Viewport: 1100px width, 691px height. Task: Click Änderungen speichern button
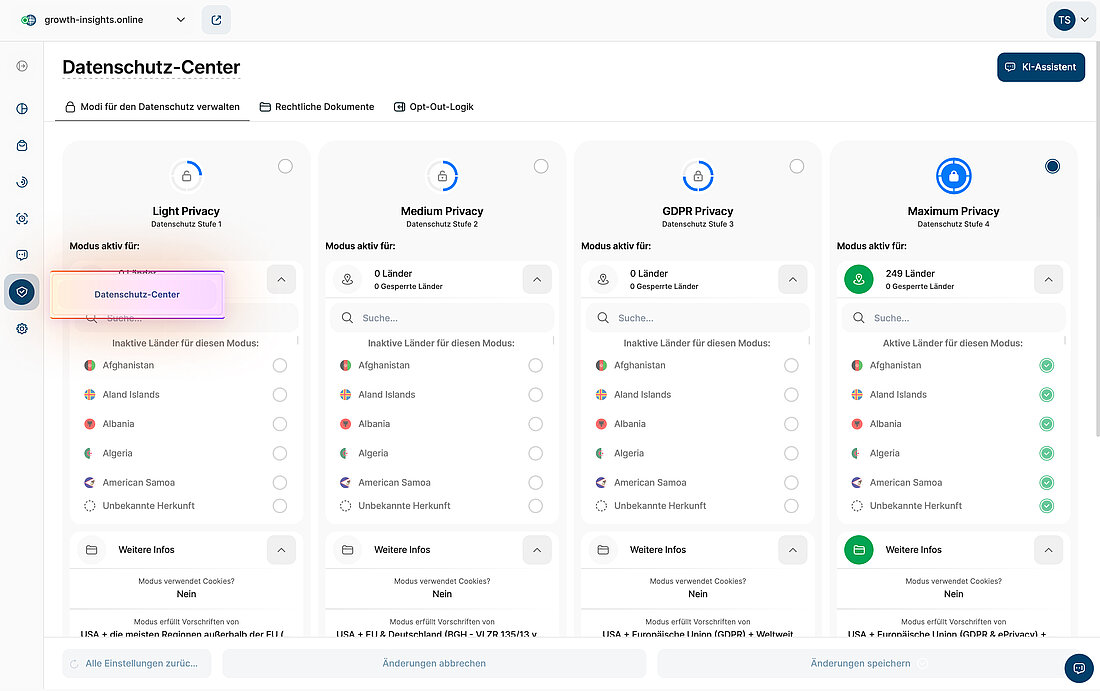pyautogui.click(x=860, y=663)
